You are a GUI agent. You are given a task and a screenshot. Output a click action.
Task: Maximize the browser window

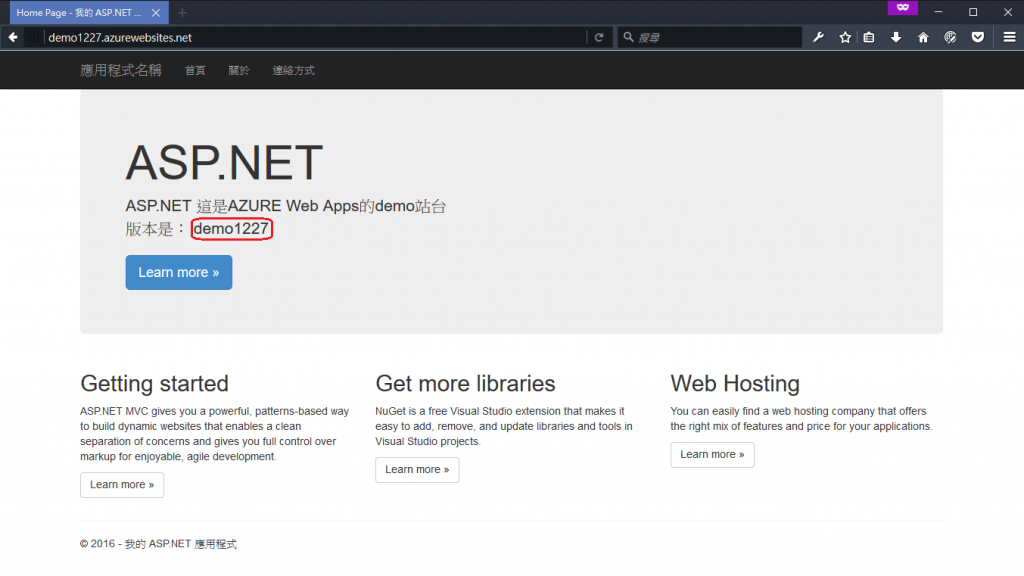coord(973,12)
